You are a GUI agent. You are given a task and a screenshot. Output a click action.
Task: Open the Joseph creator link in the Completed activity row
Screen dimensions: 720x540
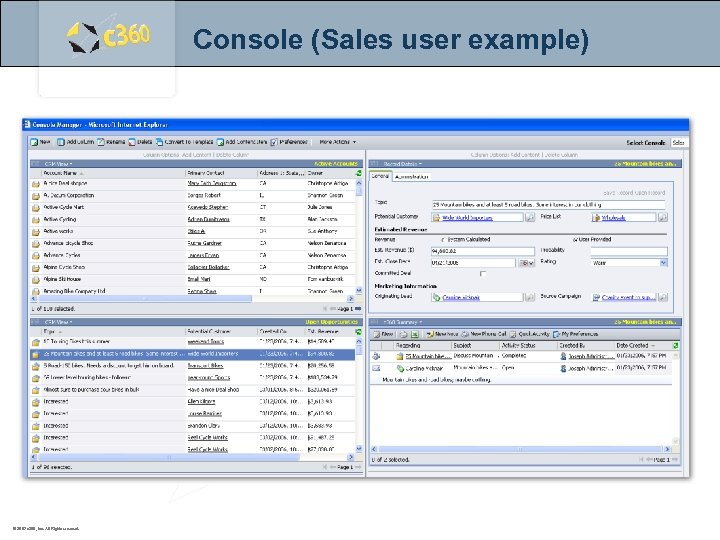tap(591, 356)
